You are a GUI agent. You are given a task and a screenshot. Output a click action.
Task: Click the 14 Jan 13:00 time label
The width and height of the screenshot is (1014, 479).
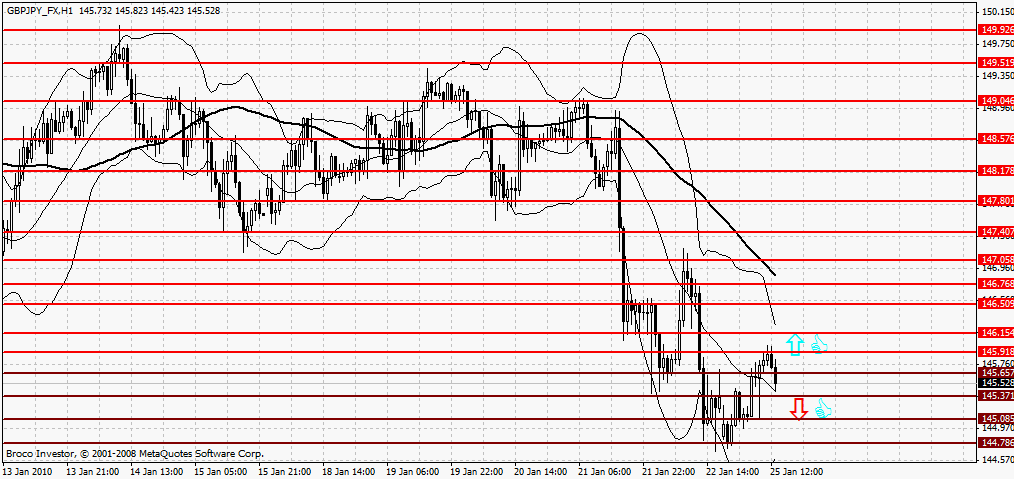point(156,473)
